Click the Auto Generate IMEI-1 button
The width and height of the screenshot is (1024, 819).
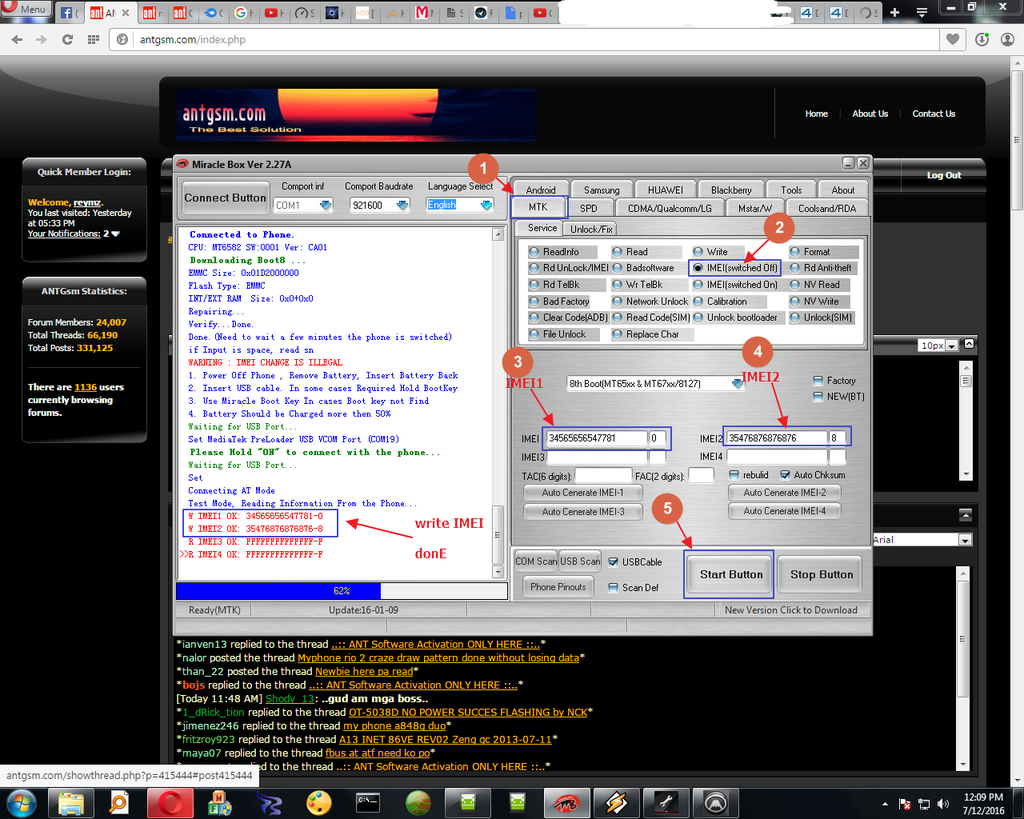(582, 492)
